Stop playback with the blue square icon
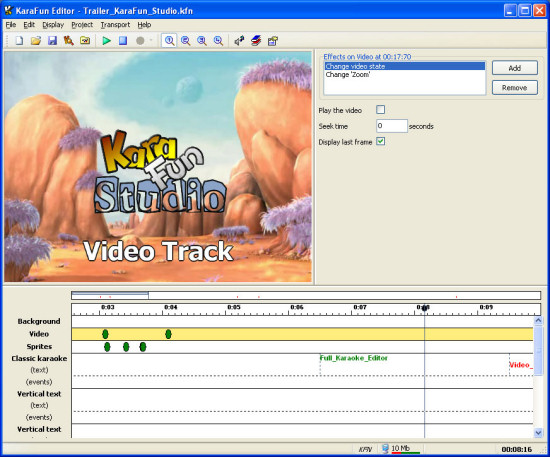Image resolution: width=550 pixels, height=457 pixels. point(123,41)
